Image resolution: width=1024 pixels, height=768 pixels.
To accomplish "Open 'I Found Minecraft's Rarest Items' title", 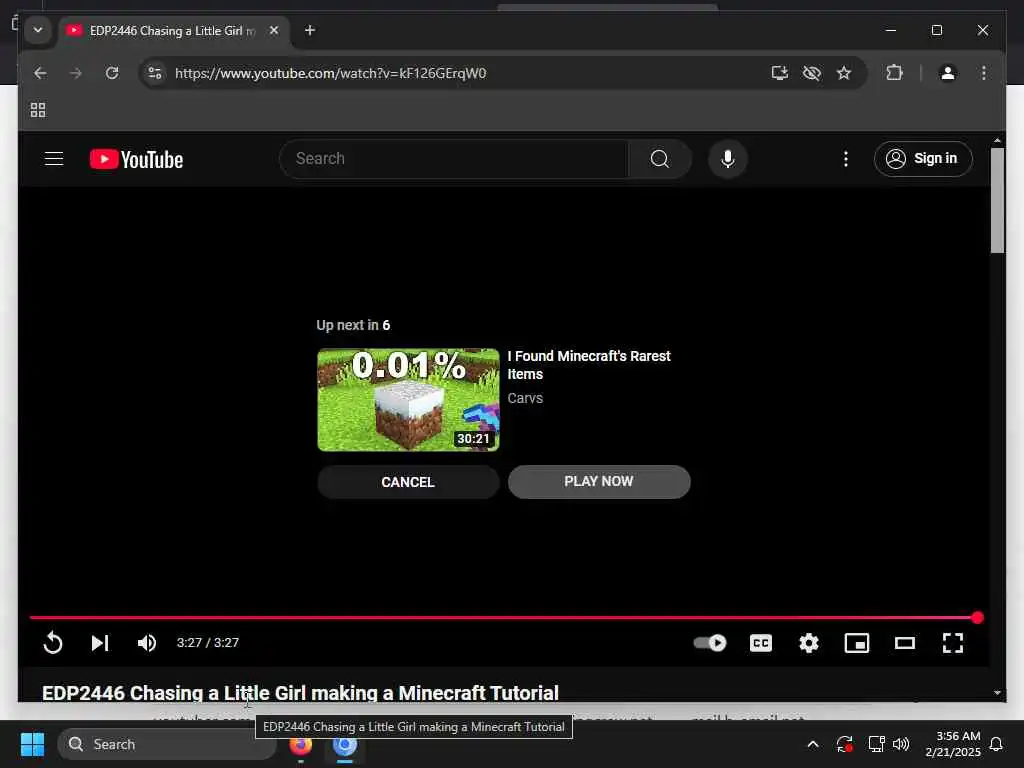I will pos(589,365).
